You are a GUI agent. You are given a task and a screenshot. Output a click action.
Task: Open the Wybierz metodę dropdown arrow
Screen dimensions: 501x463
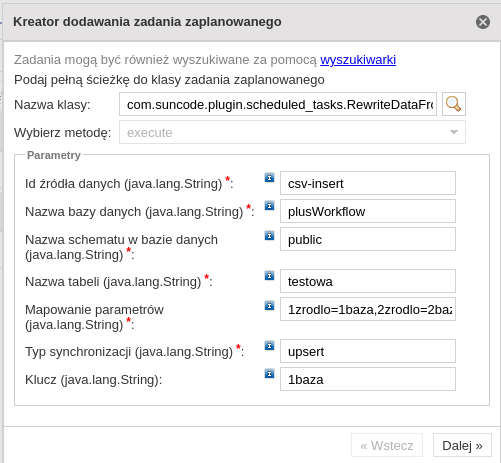coord(454,132)
